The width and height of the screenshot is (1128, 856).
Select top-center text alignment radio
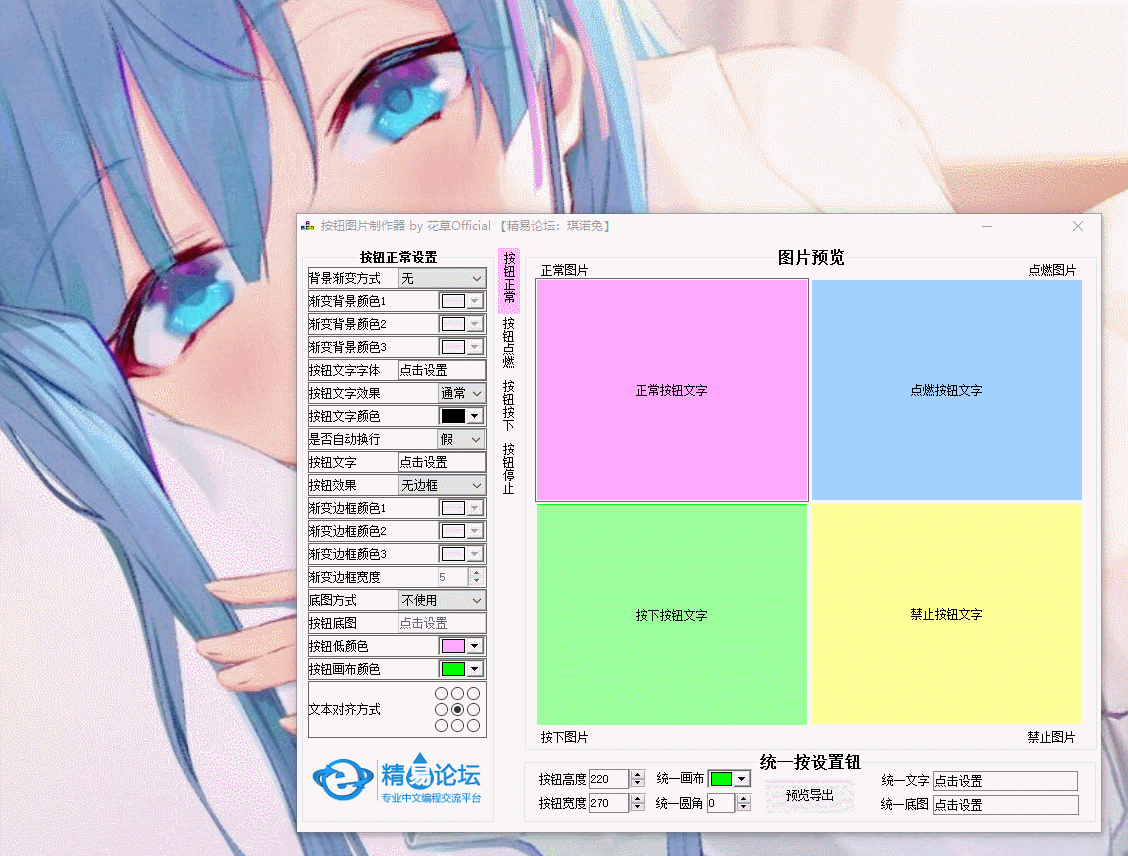coord(458,693)
